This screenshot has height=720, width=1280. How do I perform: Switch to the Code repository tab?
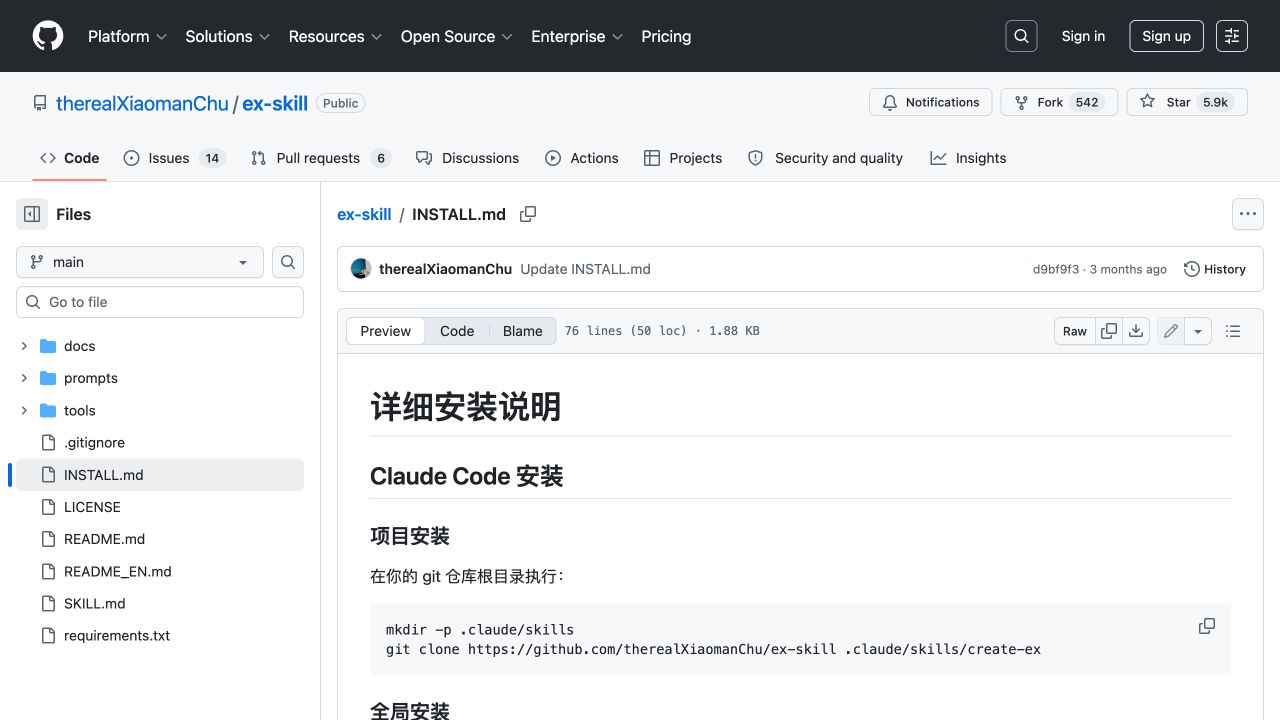70,158
